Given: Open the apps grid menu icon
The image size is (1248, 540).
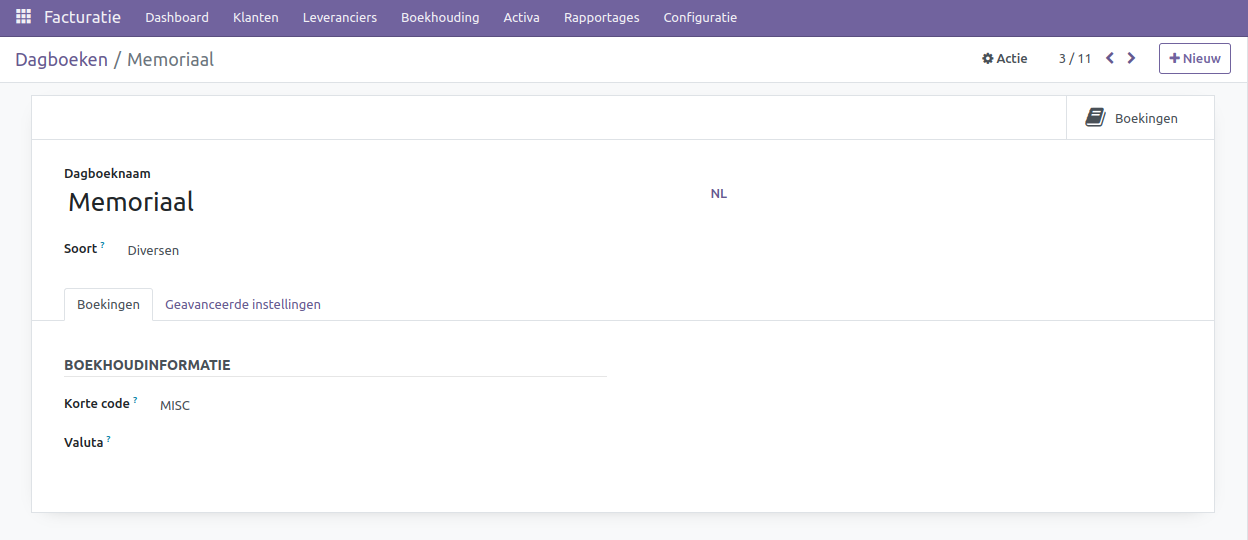Looking at the screenshot, I should (23, 17).
